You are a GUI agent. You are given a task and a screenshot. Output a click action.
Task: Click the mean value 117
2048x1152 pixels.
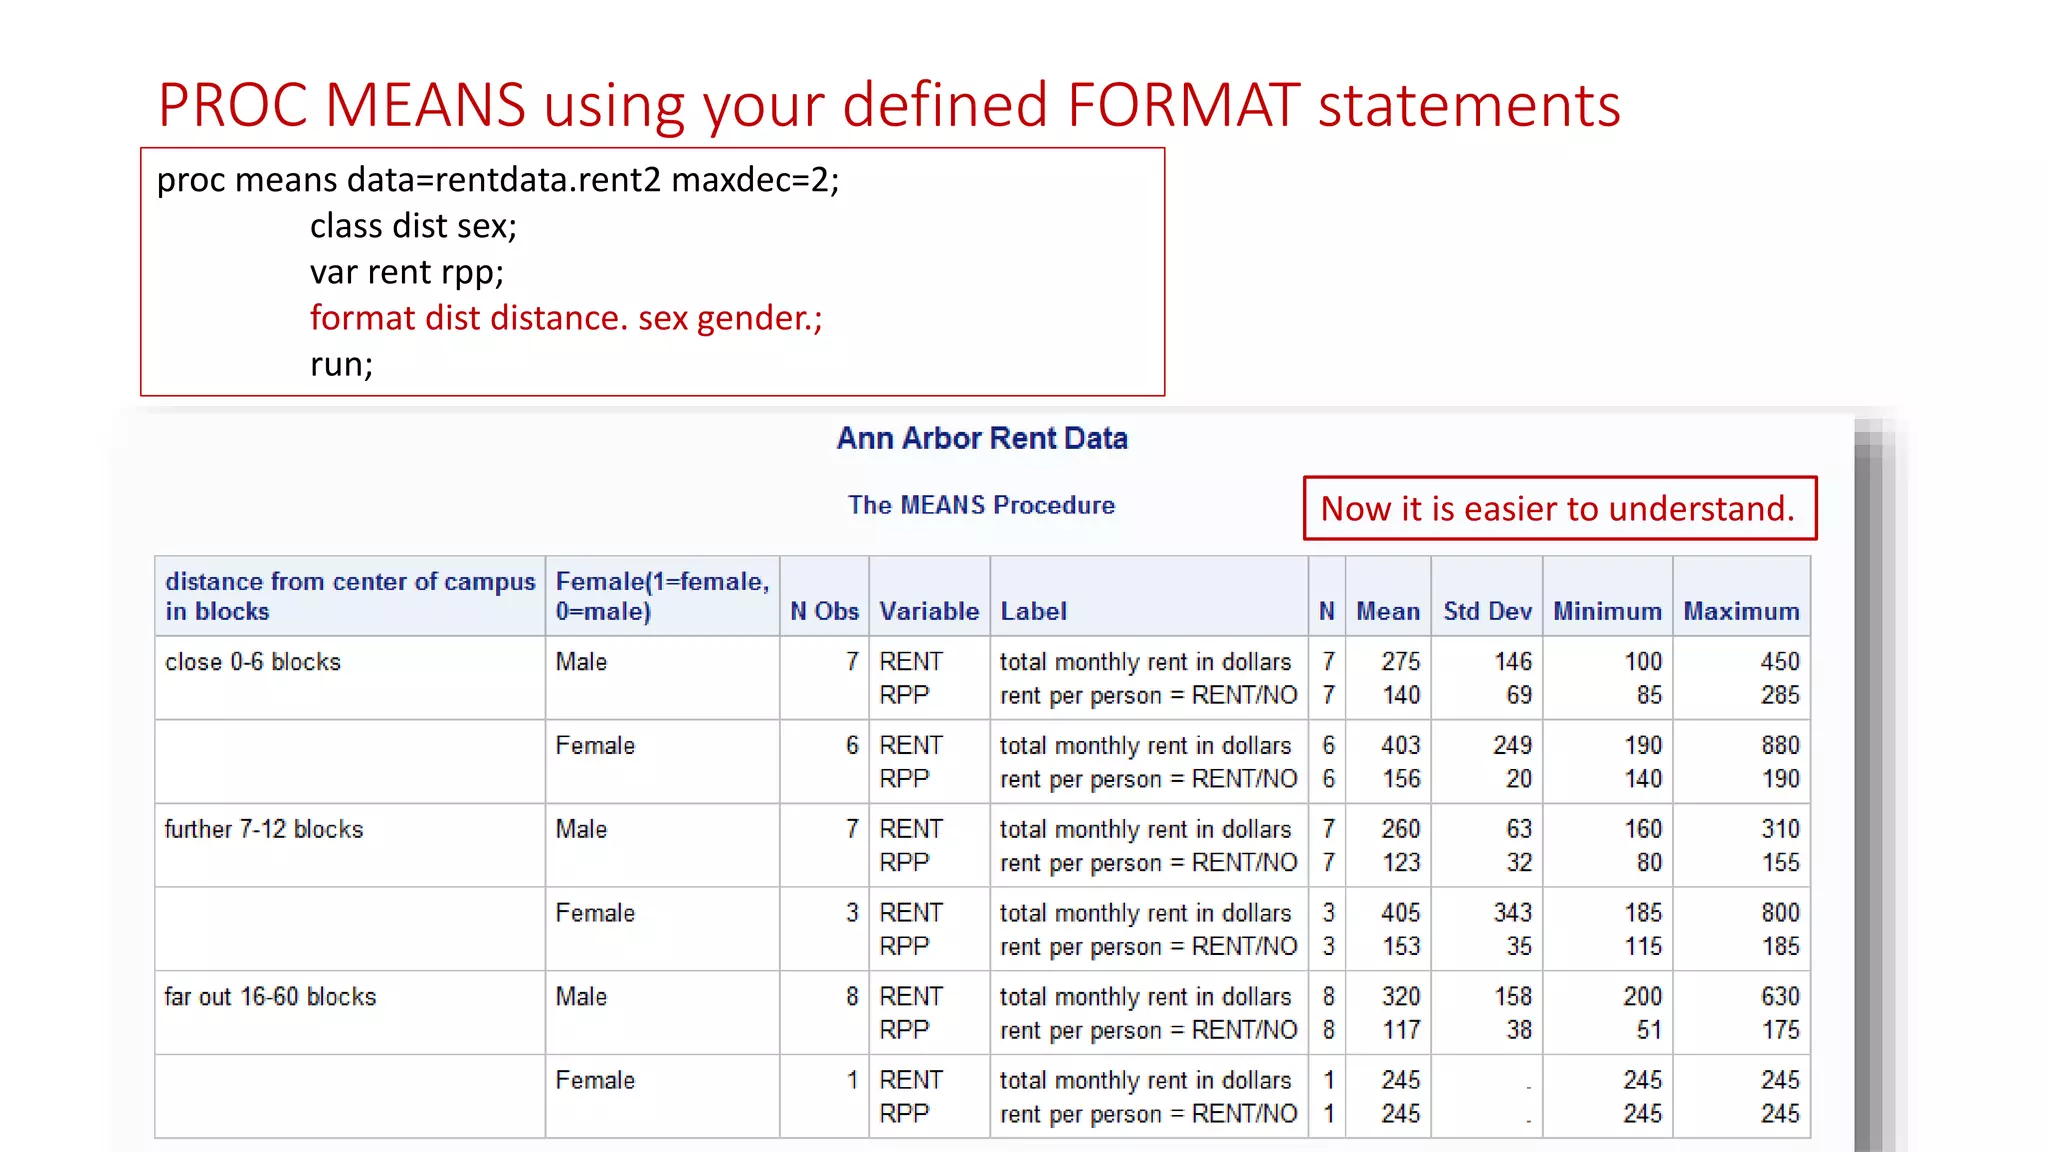point(1401,1030)
